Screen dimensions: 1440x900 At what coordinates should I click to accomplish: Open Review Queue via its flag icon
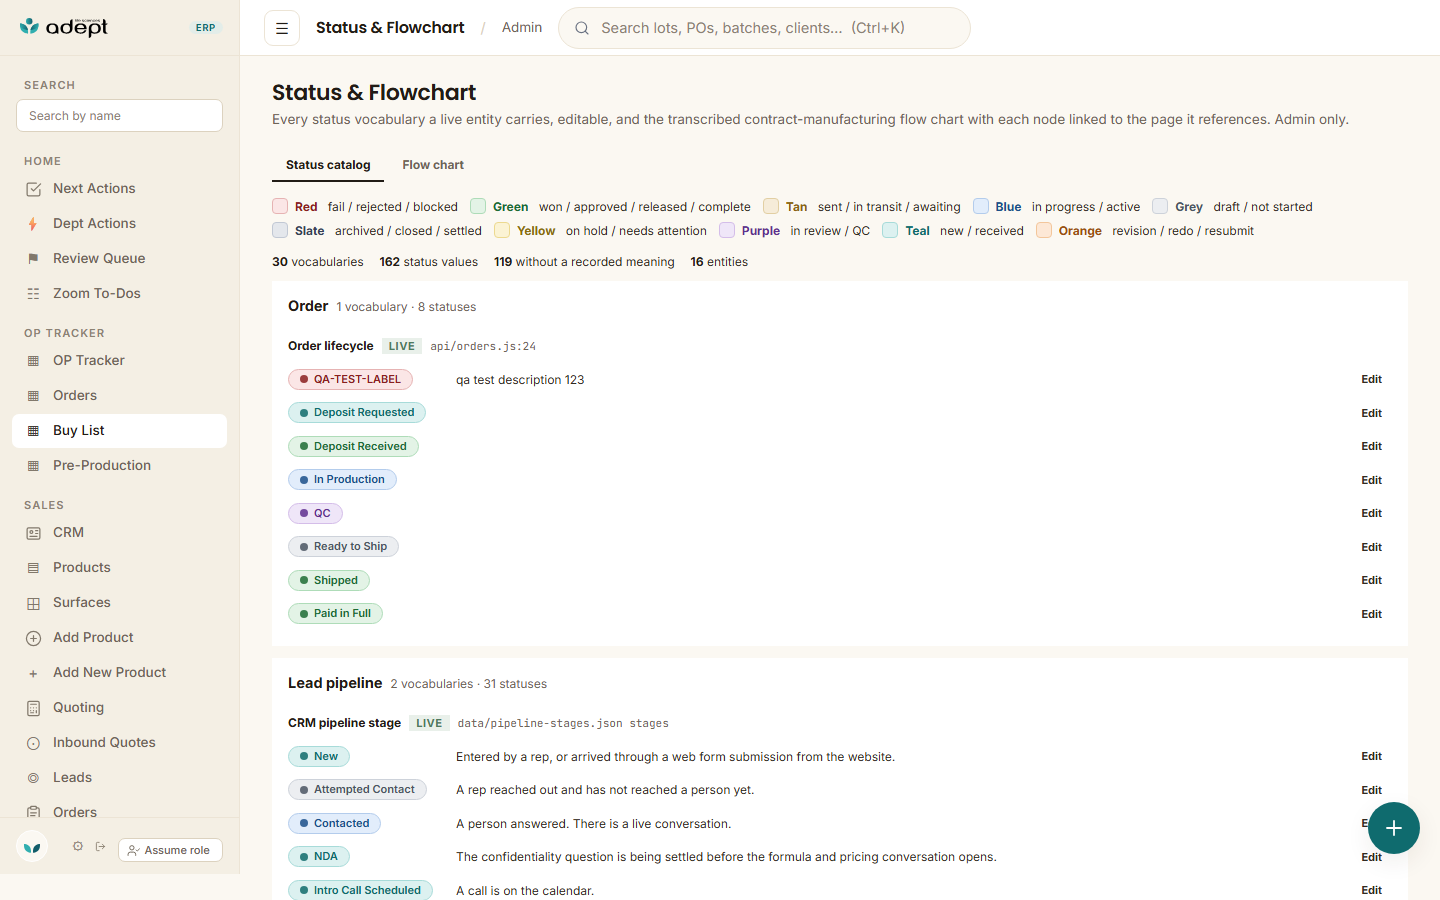[33, 259]
